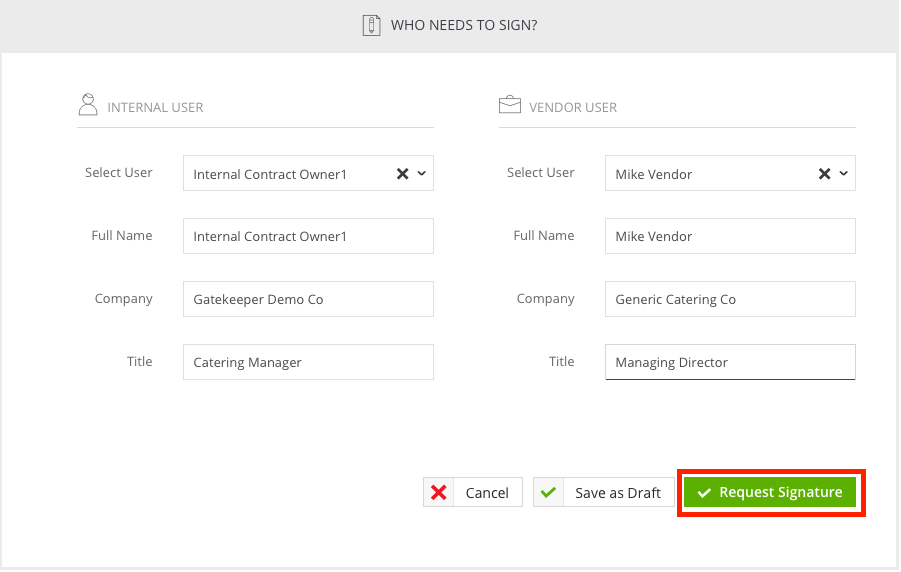Edit the Catering Manager title field
Viewport: 901px width, 572px height.
[x=308, y=362]
